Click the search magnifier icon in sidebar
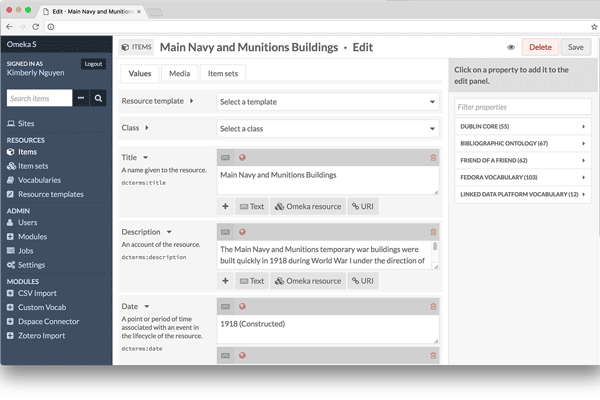This screenshot has height=400, width=600. 98,98
